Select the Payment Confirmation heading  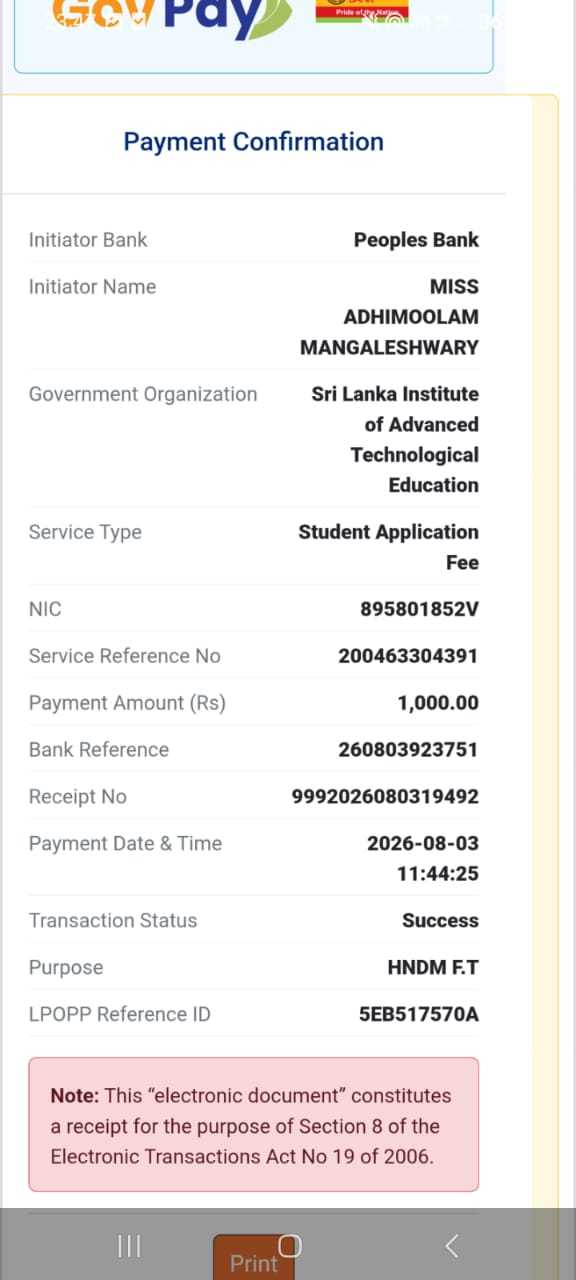click(253, 142)
